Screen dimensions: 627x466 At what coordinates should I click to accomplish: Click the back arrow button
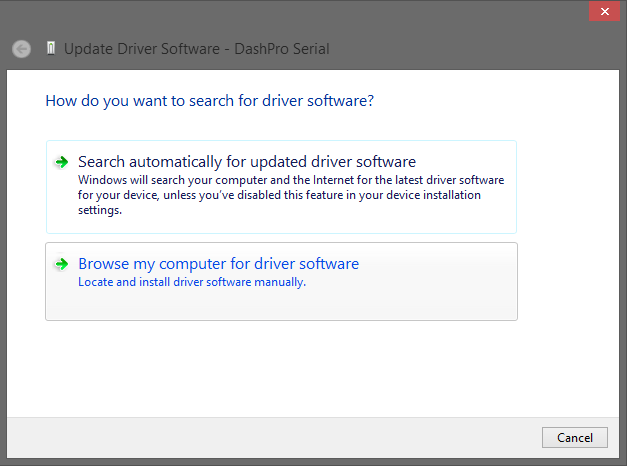point(21,48)
